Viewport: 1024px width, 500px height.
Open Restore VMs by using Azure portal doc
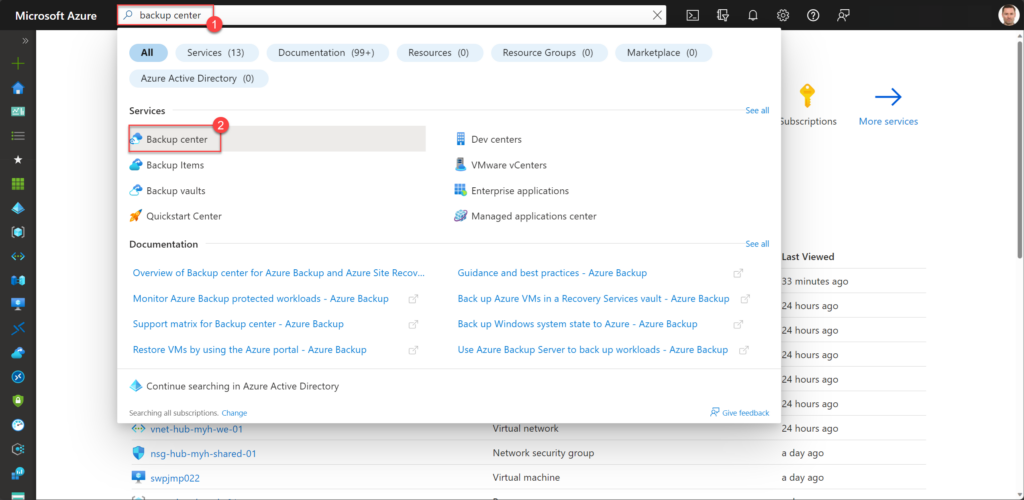(249, 349)
